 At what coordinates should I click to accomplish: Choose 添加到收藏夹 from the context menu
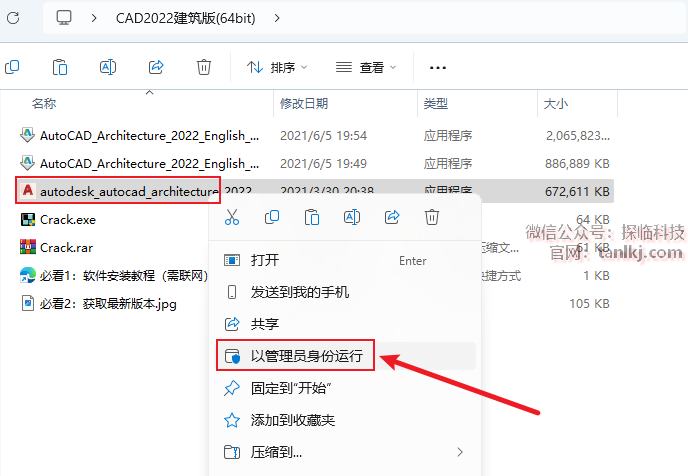(346, 420)
